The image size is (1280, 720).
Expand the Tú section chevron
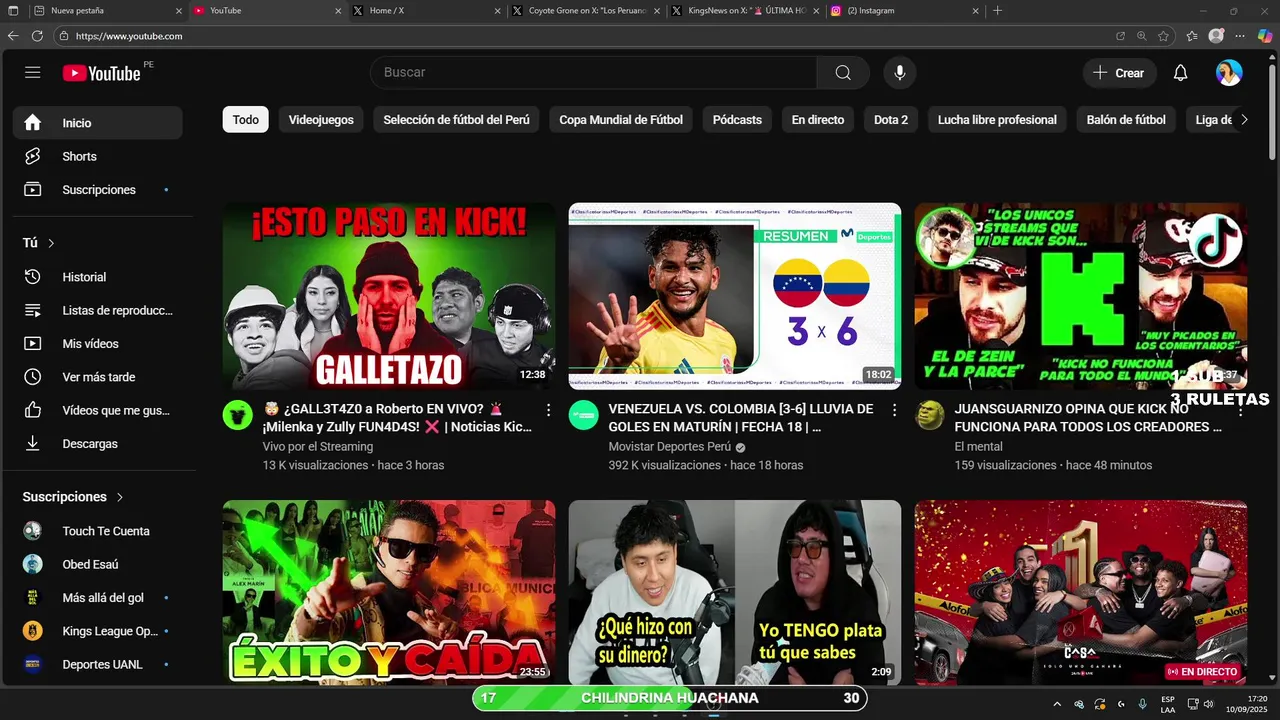(51, 243)
